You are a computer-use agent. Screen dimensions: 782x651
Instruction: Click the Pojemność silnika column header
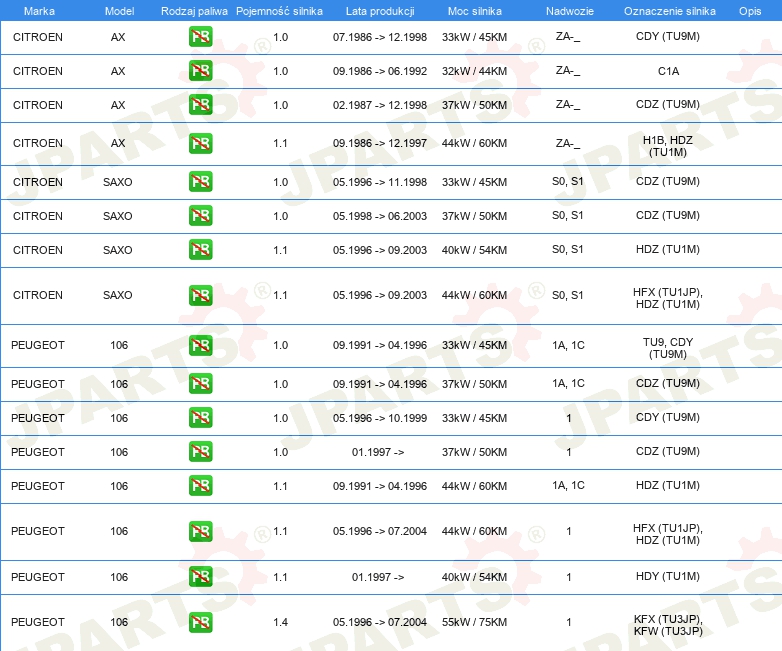(x=279, y=11)
